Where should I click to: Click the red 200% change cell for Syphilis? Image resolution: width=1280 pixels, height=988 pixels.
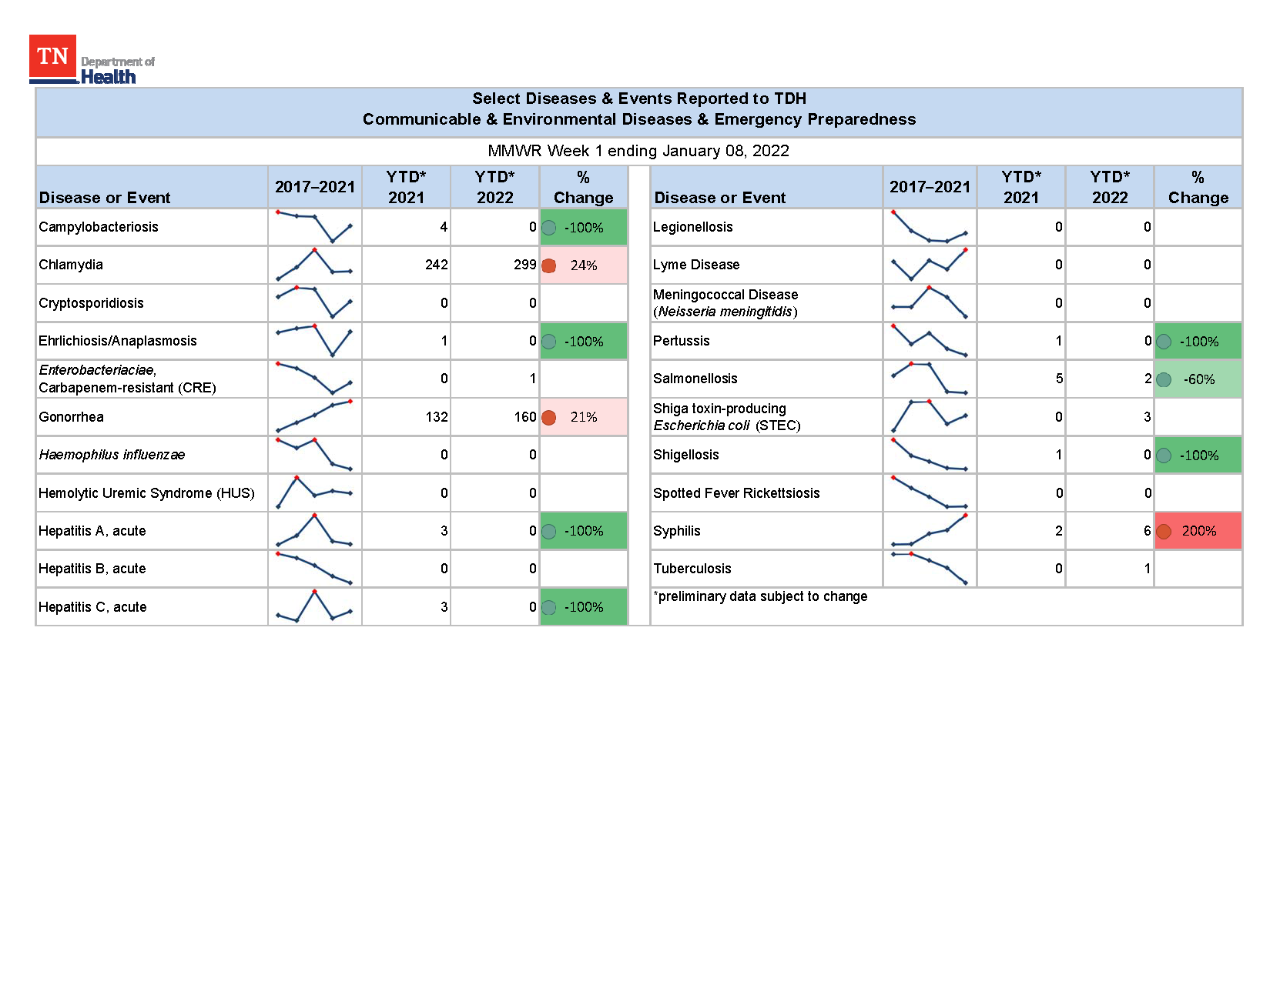tap(1198, 531)
